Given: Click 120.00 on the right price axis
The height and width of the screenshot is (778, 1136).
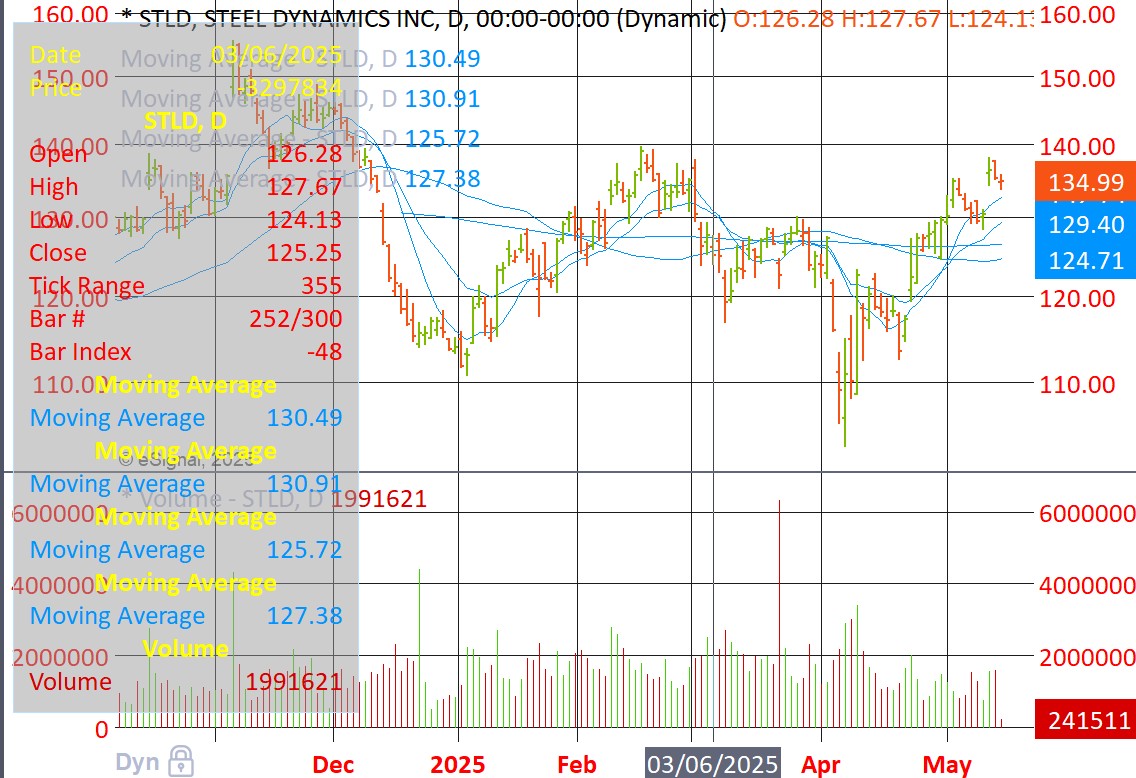Looking at the screenshot, I should (x=1077, y=298).
